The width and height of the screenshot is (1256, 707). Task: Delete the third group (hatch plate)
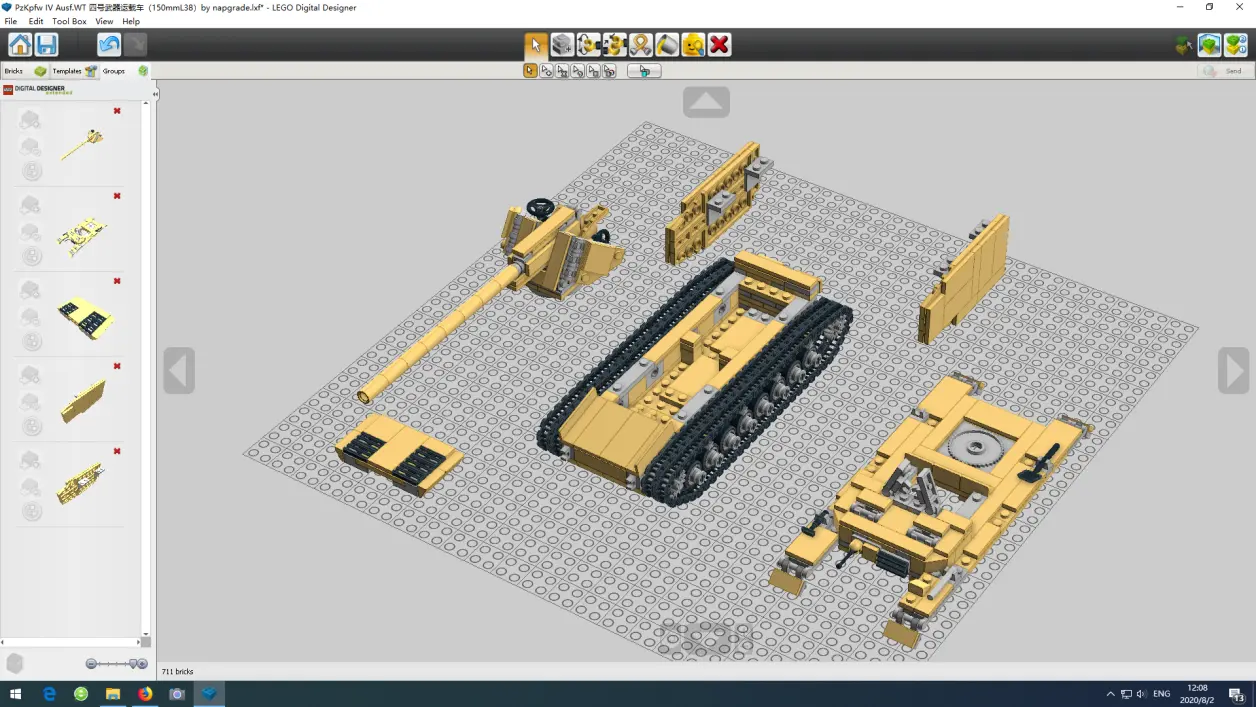pyautogui.click(x=117, y=281)
